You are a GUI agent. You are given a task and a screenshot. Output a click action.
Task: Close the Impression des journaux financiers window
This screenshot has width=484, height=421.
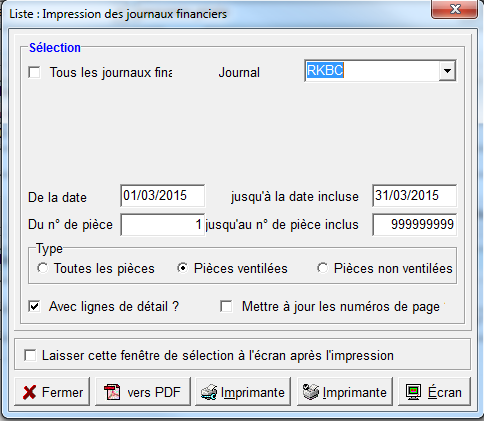click(x=455, y=9)
